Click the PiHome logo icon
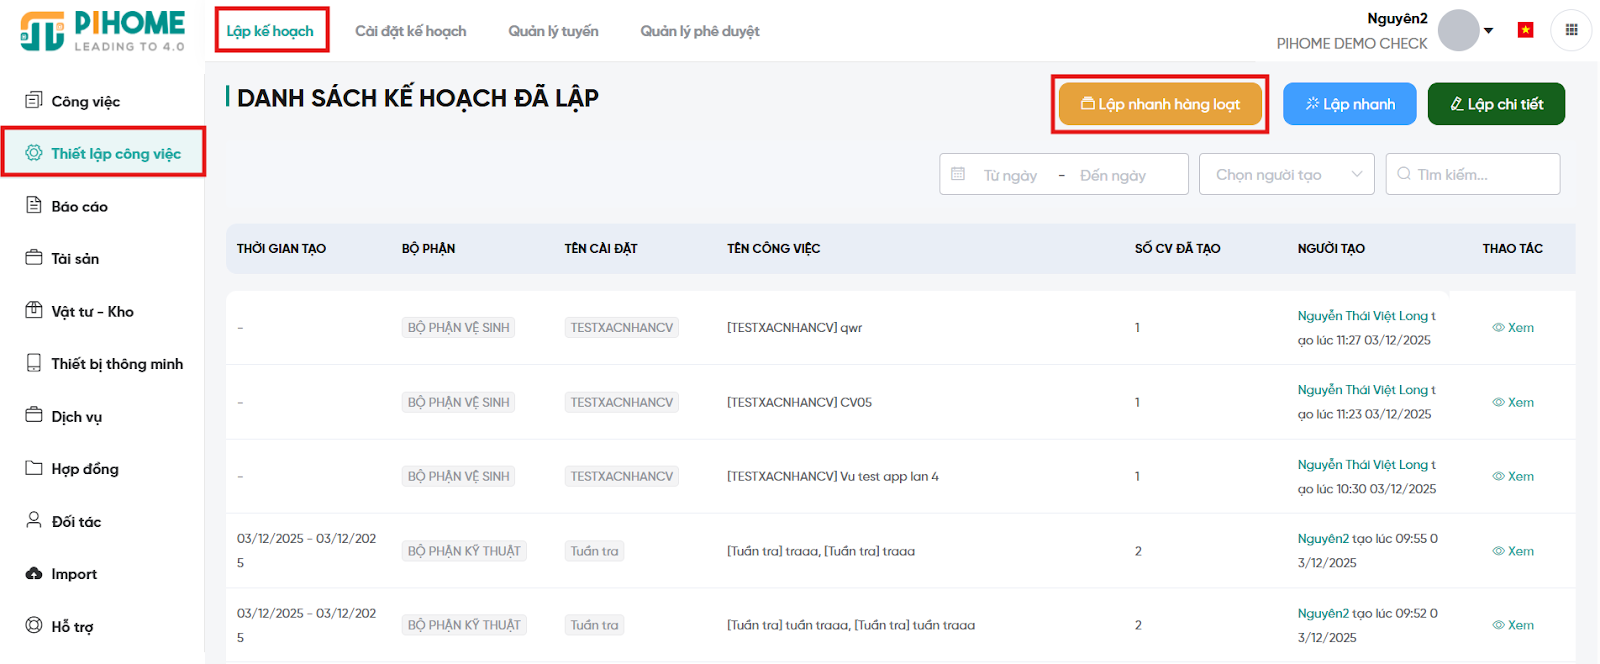The image size is (1600, 664). [42, 31]
